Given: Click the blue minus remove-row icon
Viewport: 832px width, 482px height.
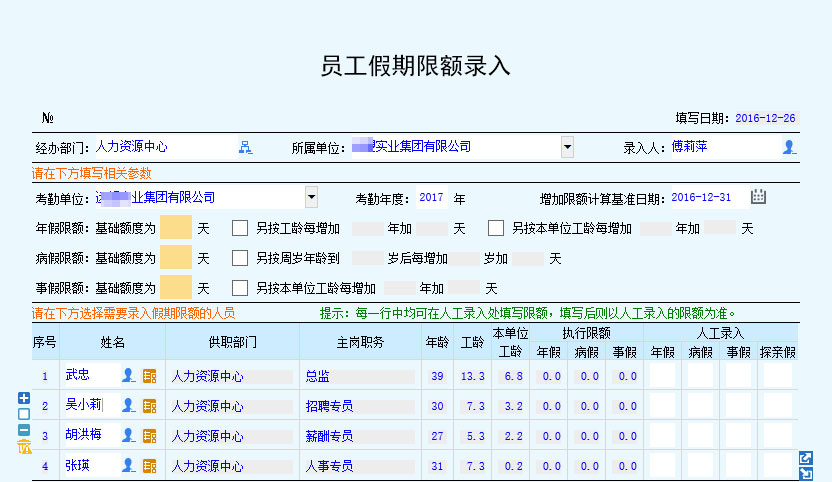Looking at the screenshot, I should click(x=24, y=430).
